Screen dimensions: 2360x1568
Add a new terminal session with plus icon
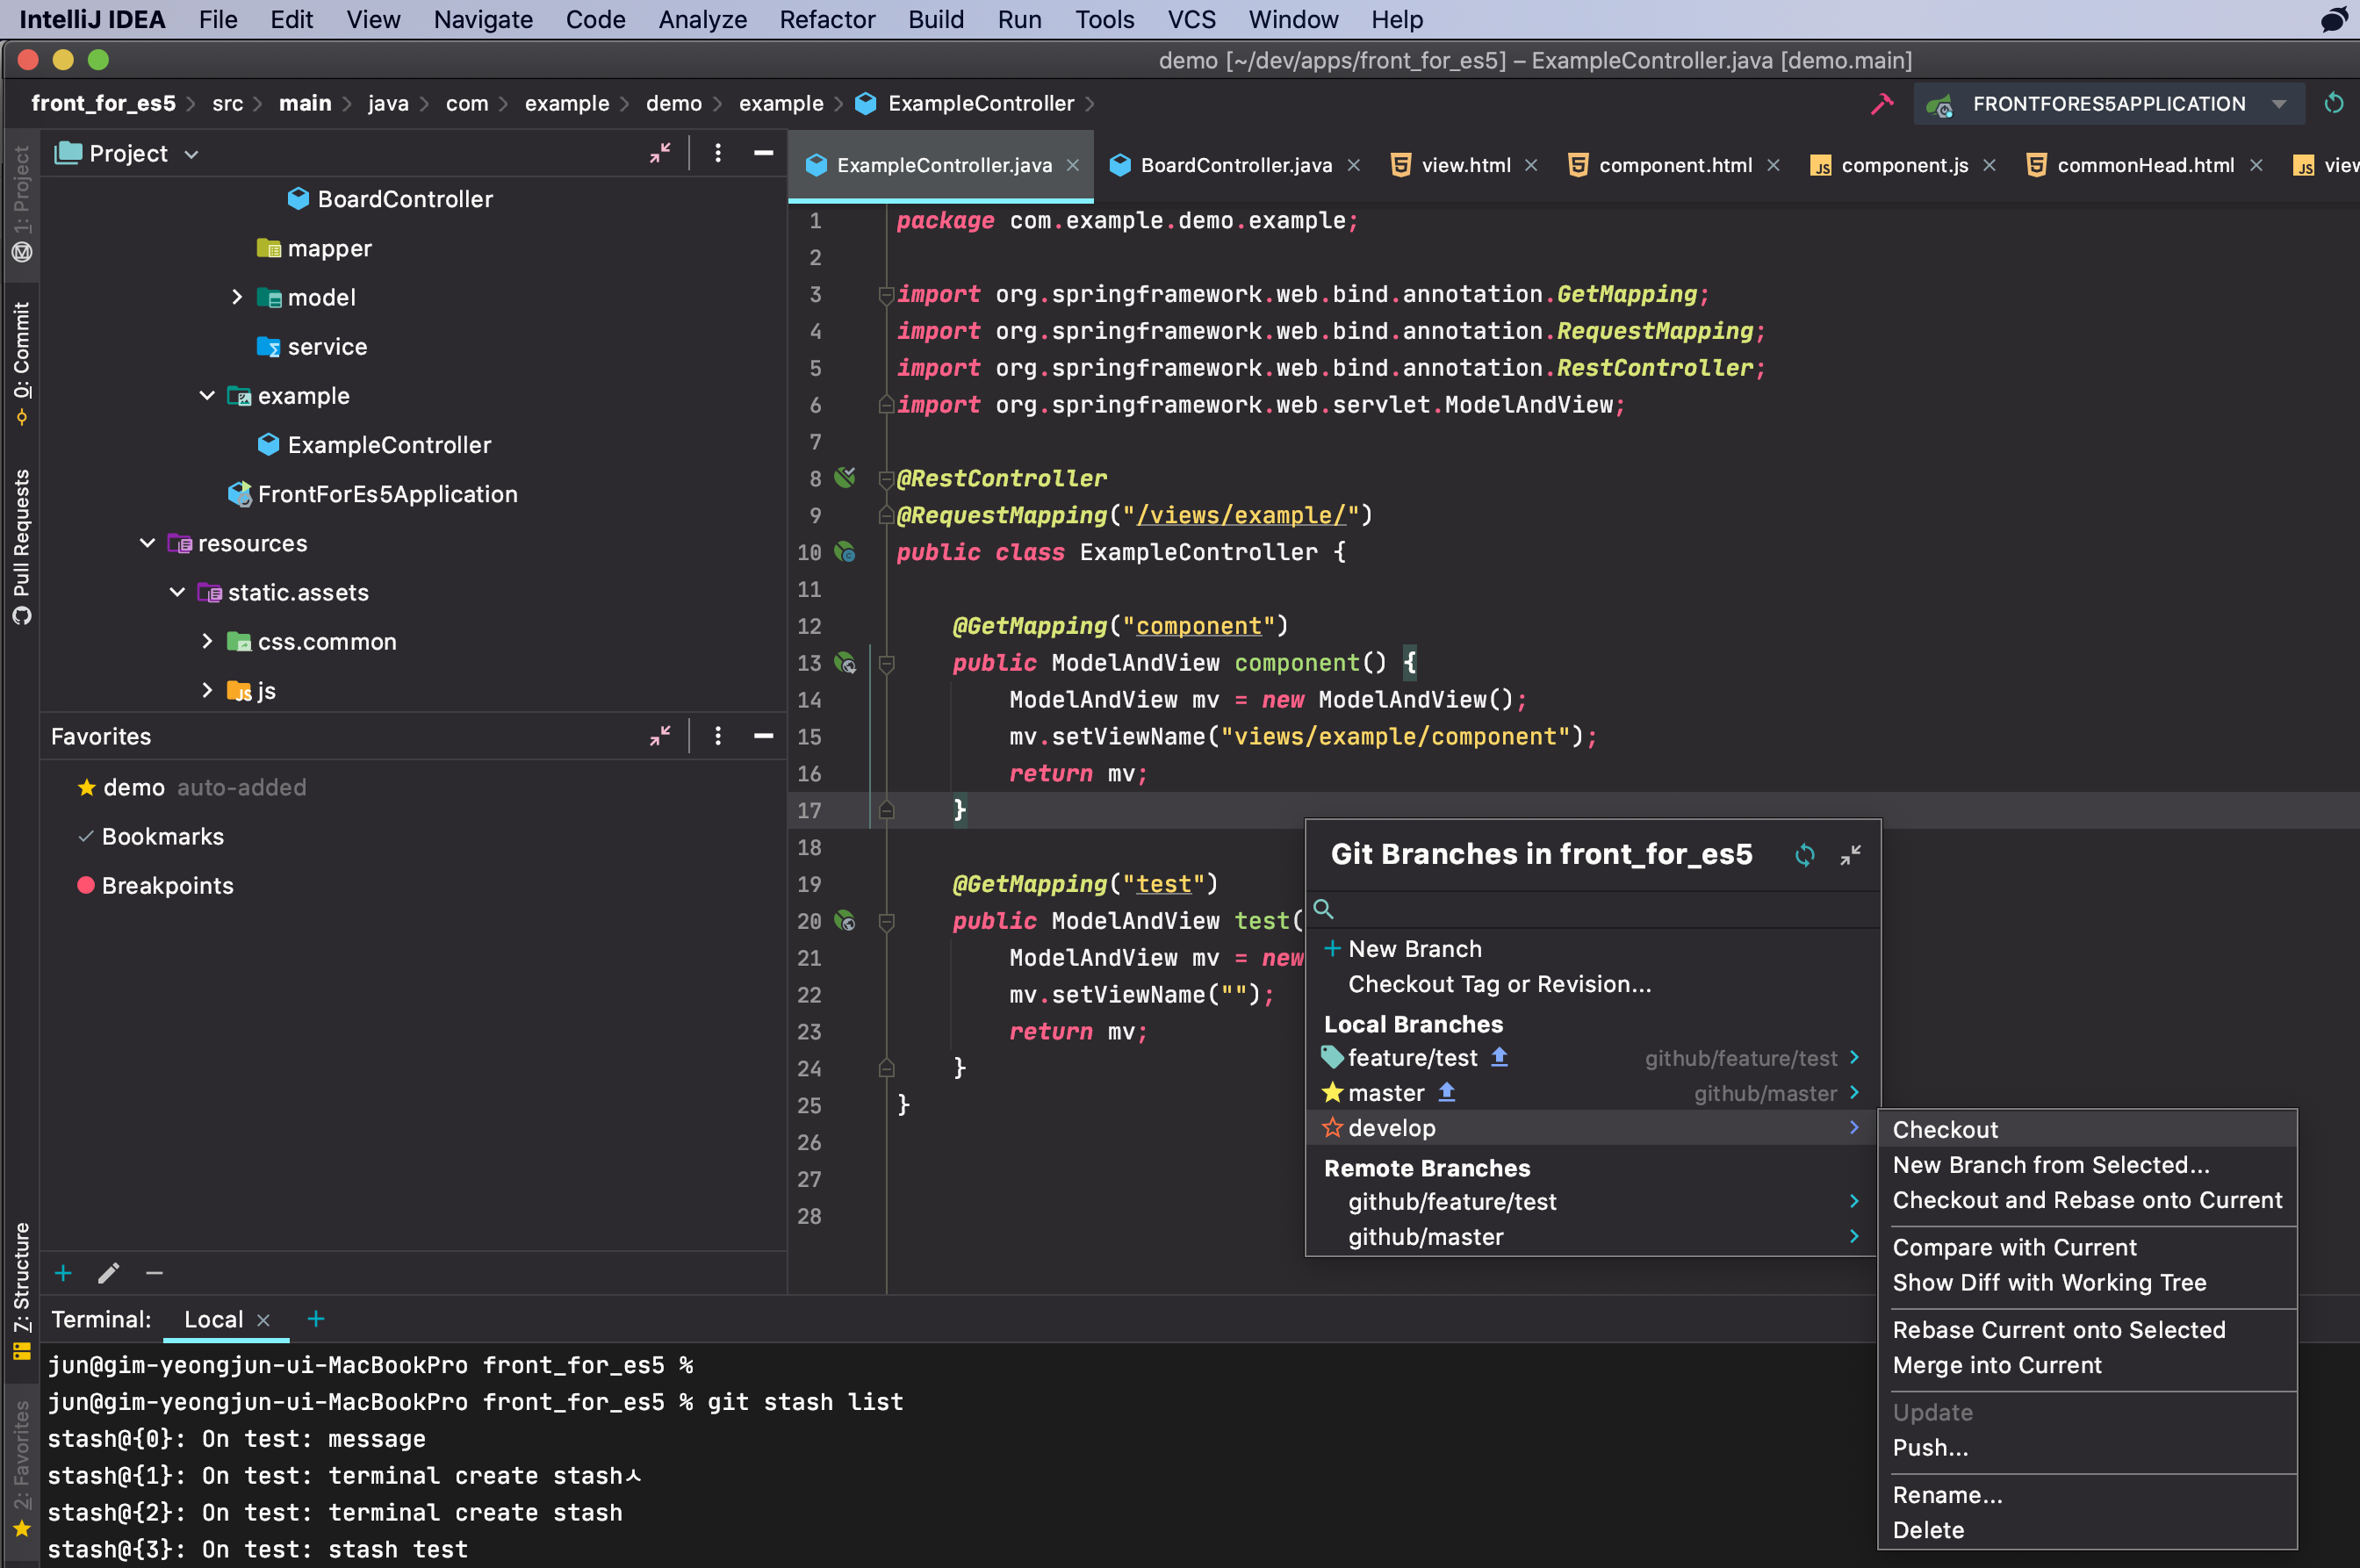[315, 1319]
